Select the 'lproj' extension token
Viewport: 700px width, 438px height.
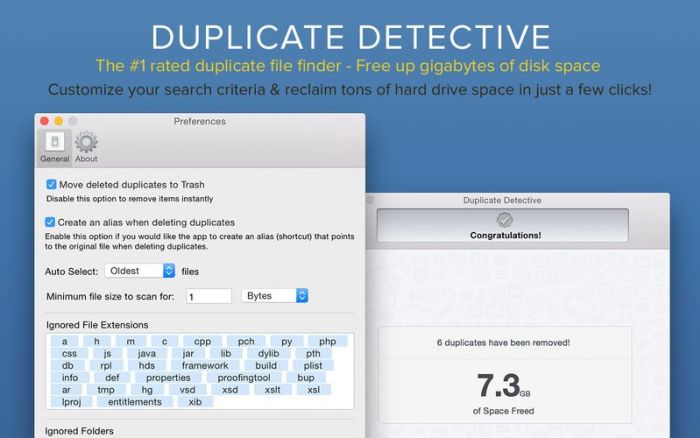tap(71, 401)
